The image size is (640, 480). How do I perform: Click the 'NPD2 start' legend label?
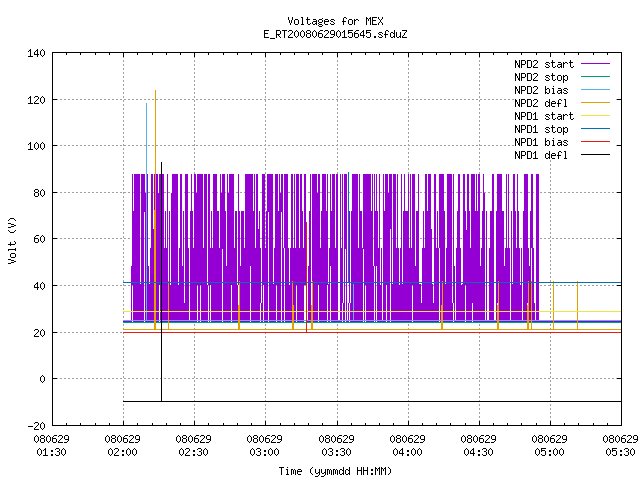(544, 64)
